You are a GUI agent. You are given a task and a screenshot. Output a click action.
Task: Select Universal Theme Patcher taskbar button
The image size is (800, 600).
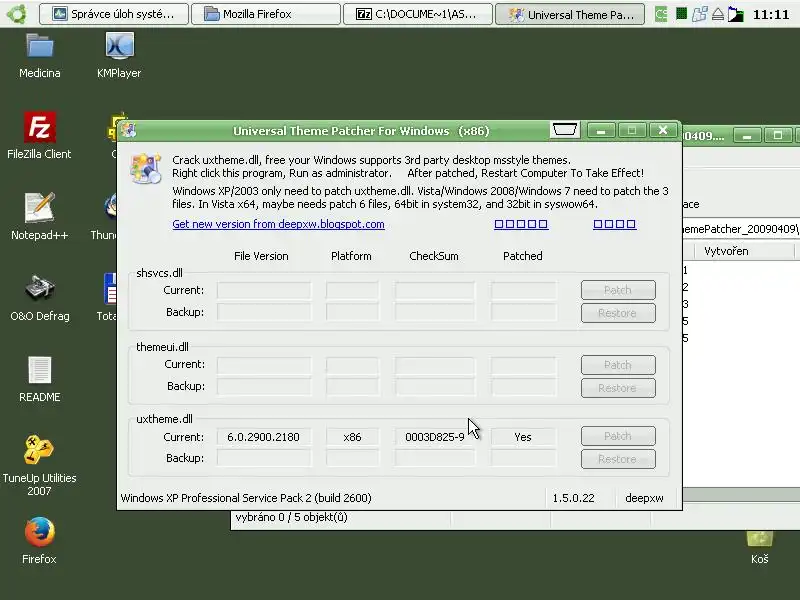click(x=570, y=14)
